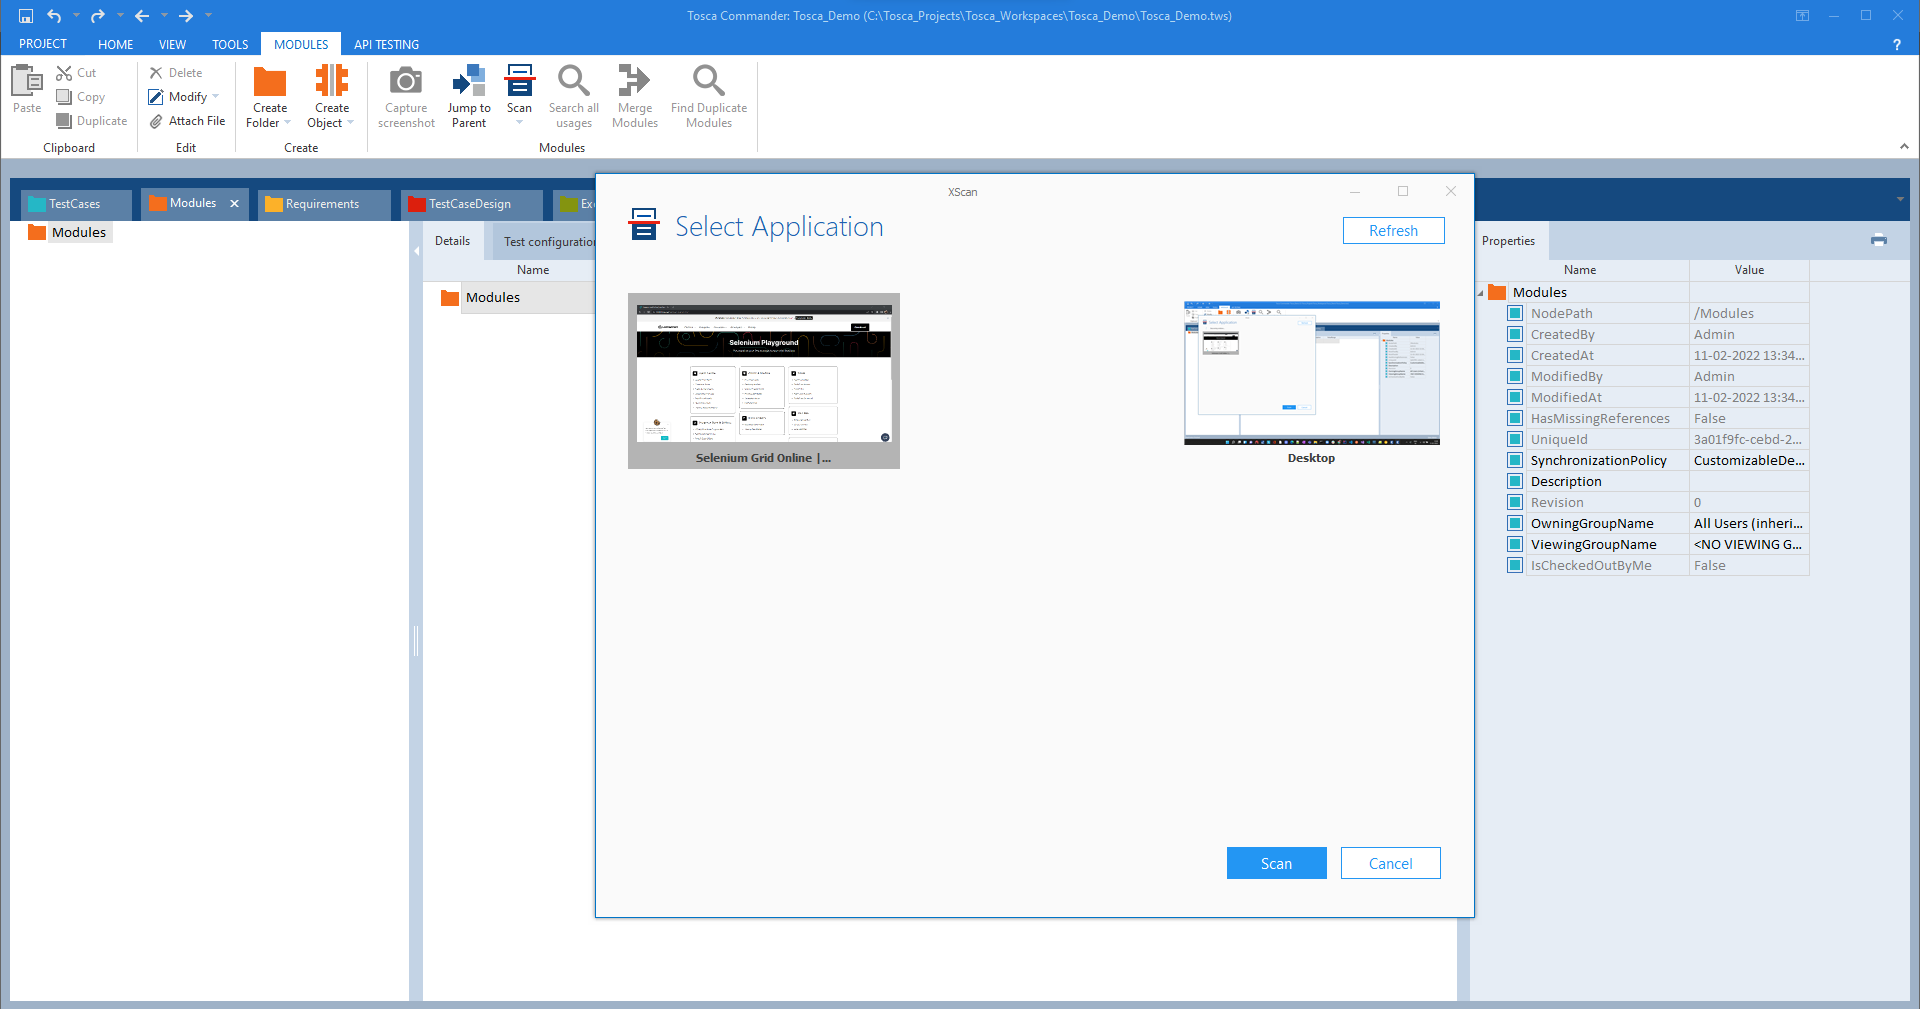
Task: Click the Create Object icon
Action: (x=331, y=81)
